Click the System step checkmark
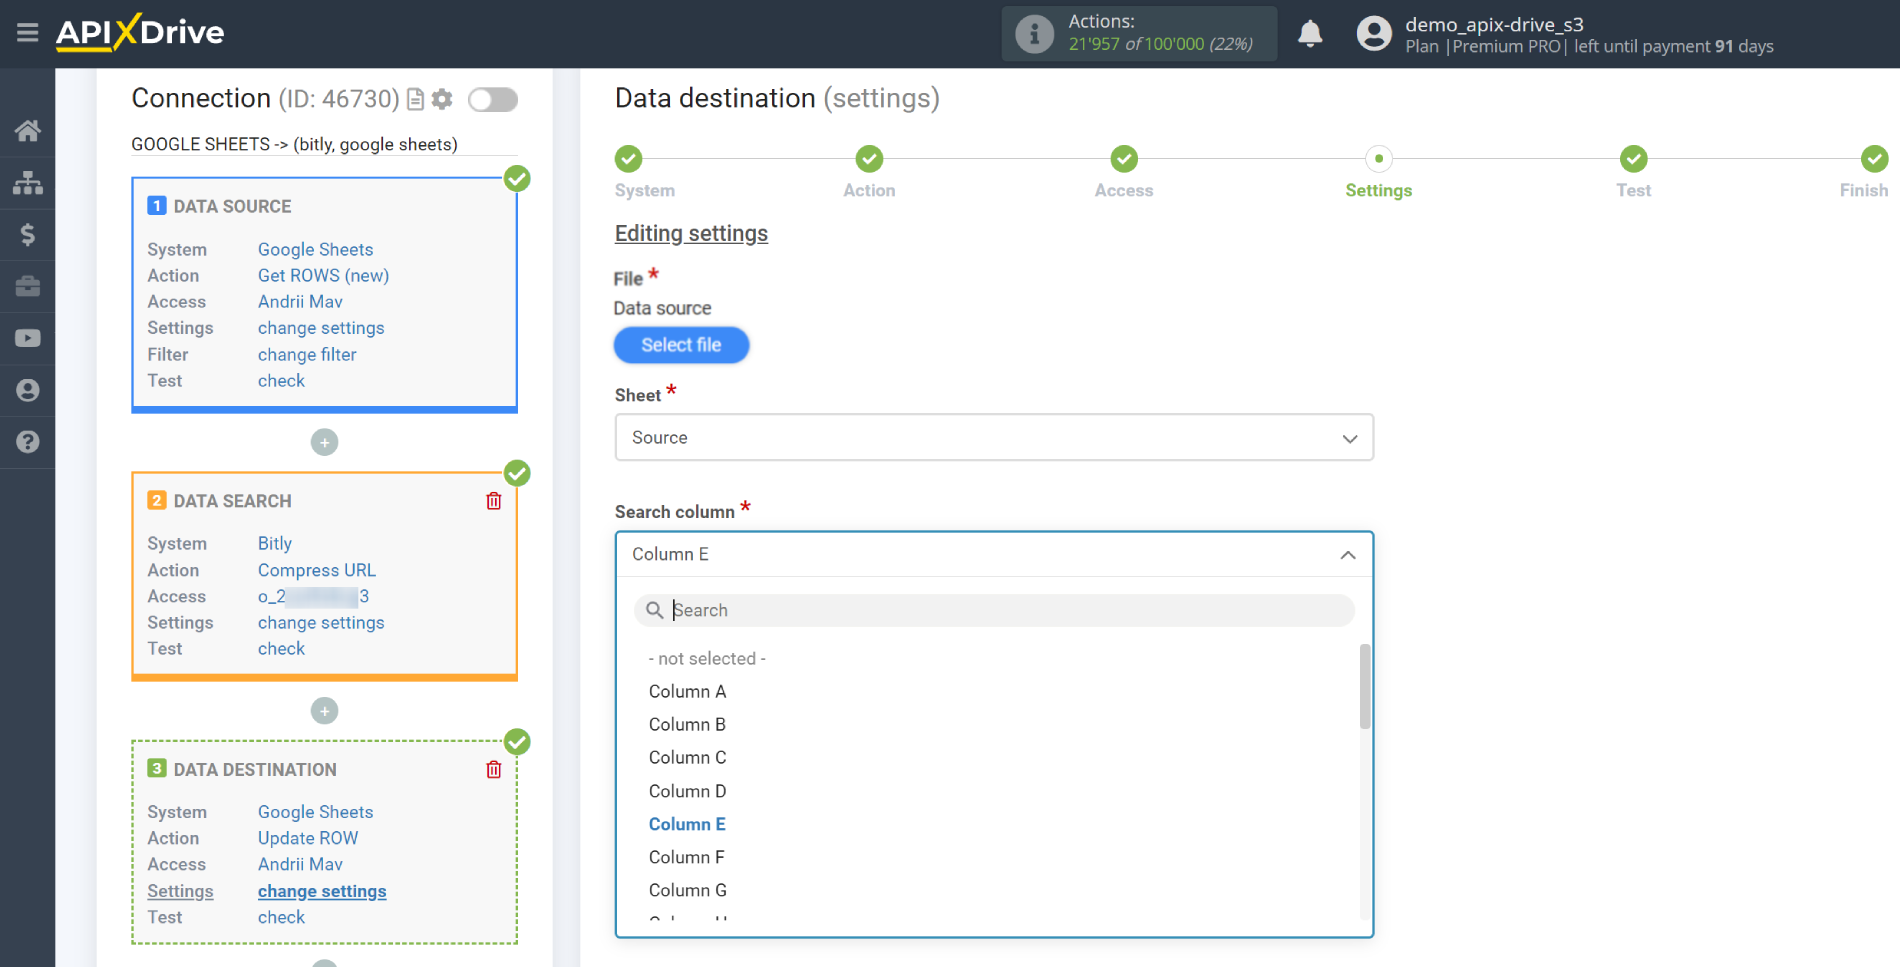 [x=628, y=159]
